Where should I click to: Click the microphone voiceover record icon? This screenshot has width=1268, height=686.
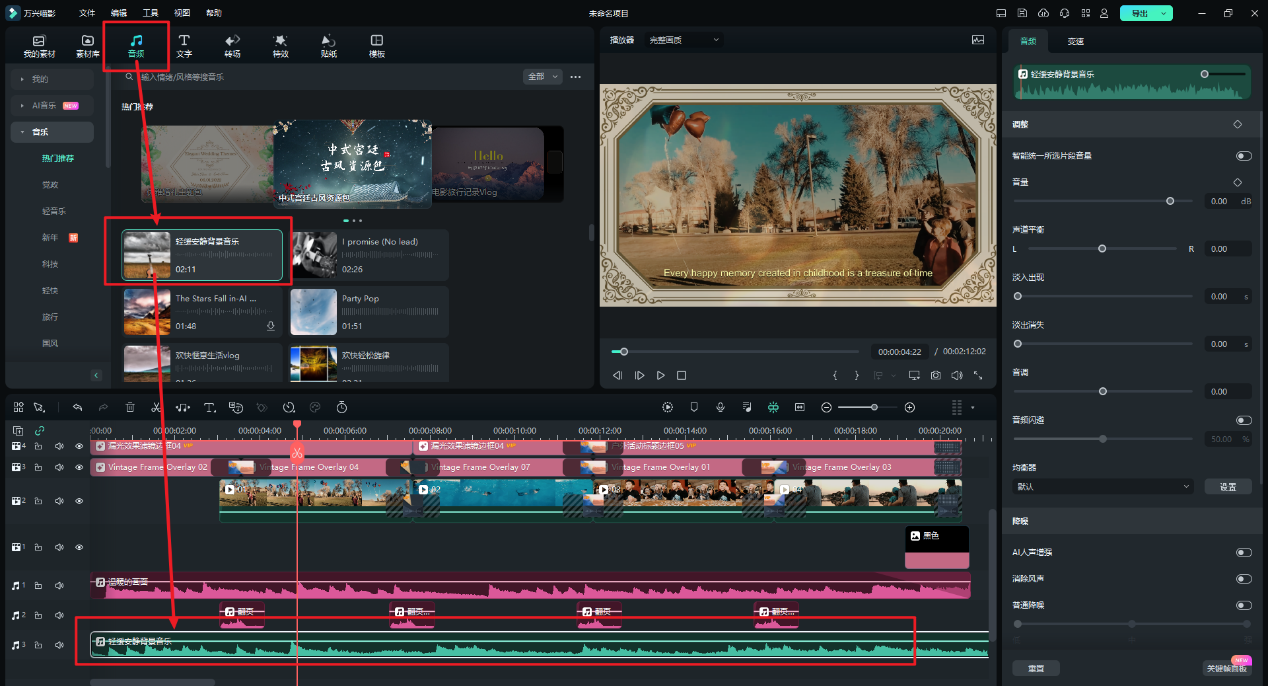tap(720, 408)
